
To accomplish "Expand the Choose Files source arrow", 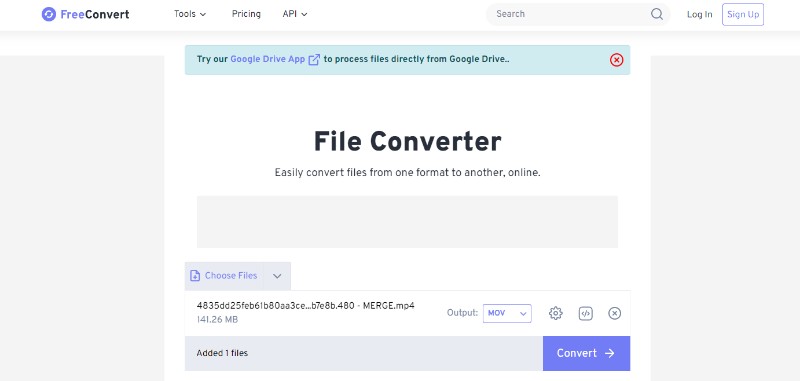I will click(x=277, y=276).
